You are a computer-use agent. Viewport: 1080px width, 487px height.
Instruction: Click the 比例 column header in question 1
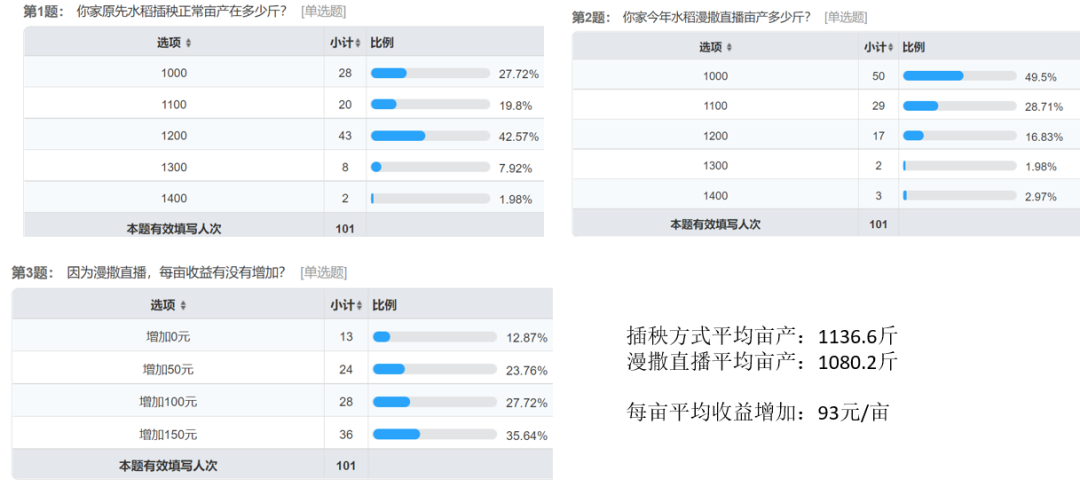(382, 43)
